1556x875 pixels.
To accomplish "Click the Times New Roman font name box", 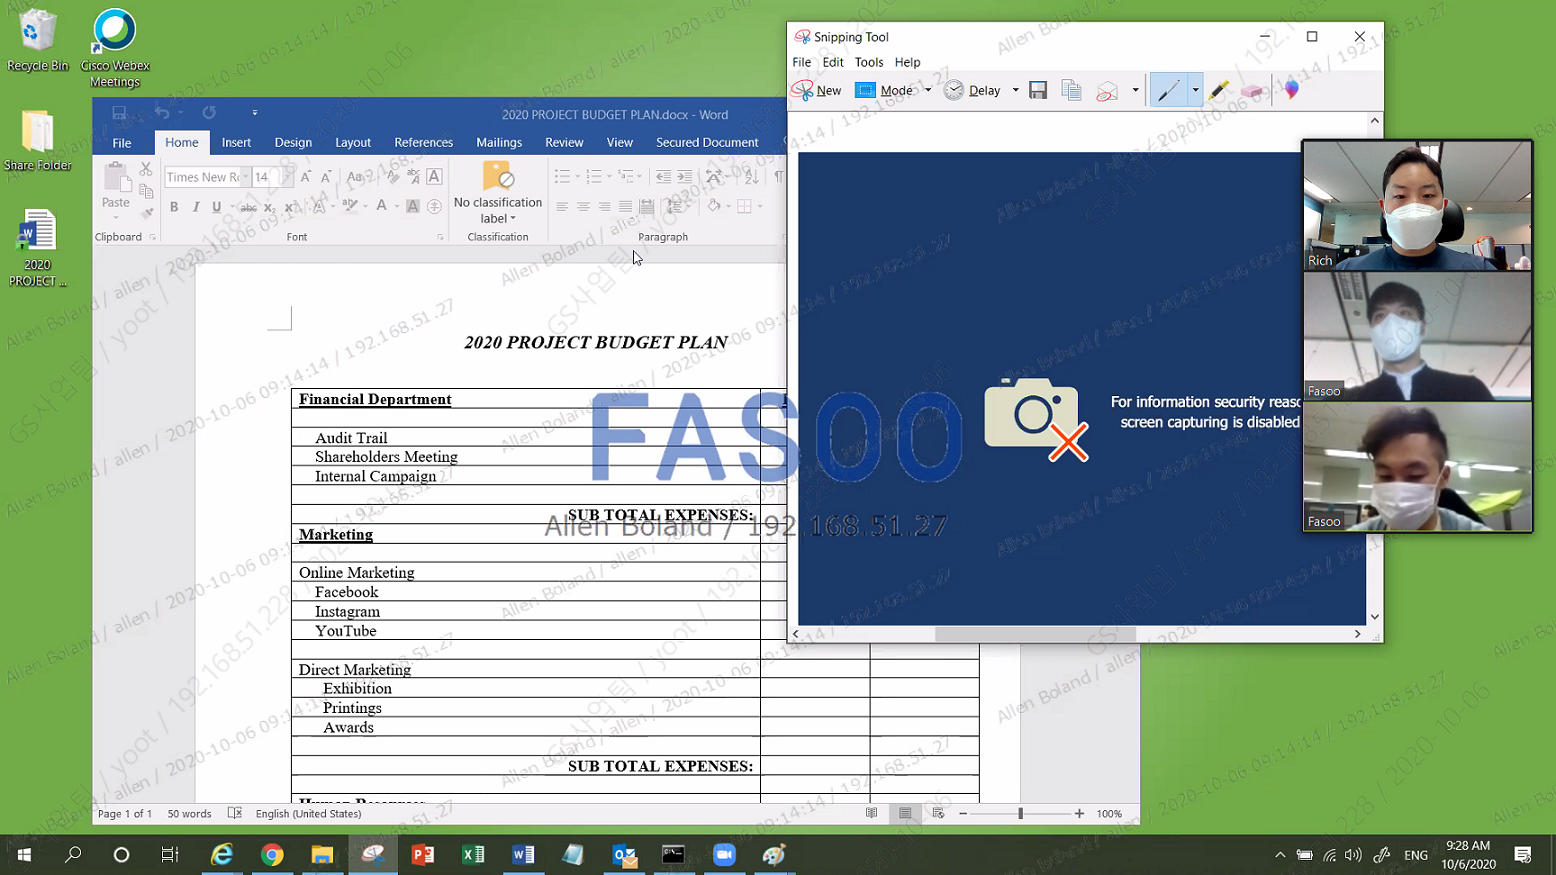I will (202, 177).
